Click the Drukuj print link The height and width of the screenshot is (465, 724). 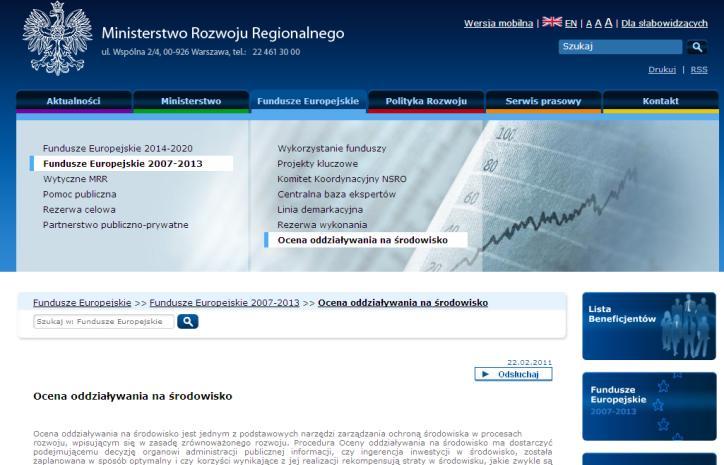coord(662,70)
